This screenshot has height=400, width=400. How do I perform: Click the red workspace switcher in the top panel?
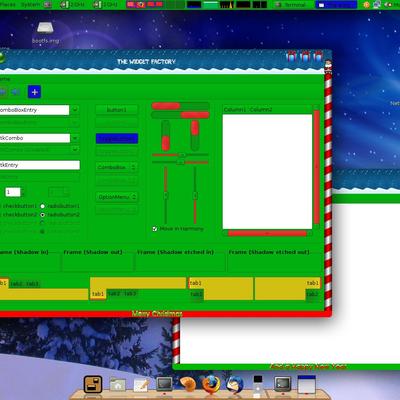[x=145, y=5]
